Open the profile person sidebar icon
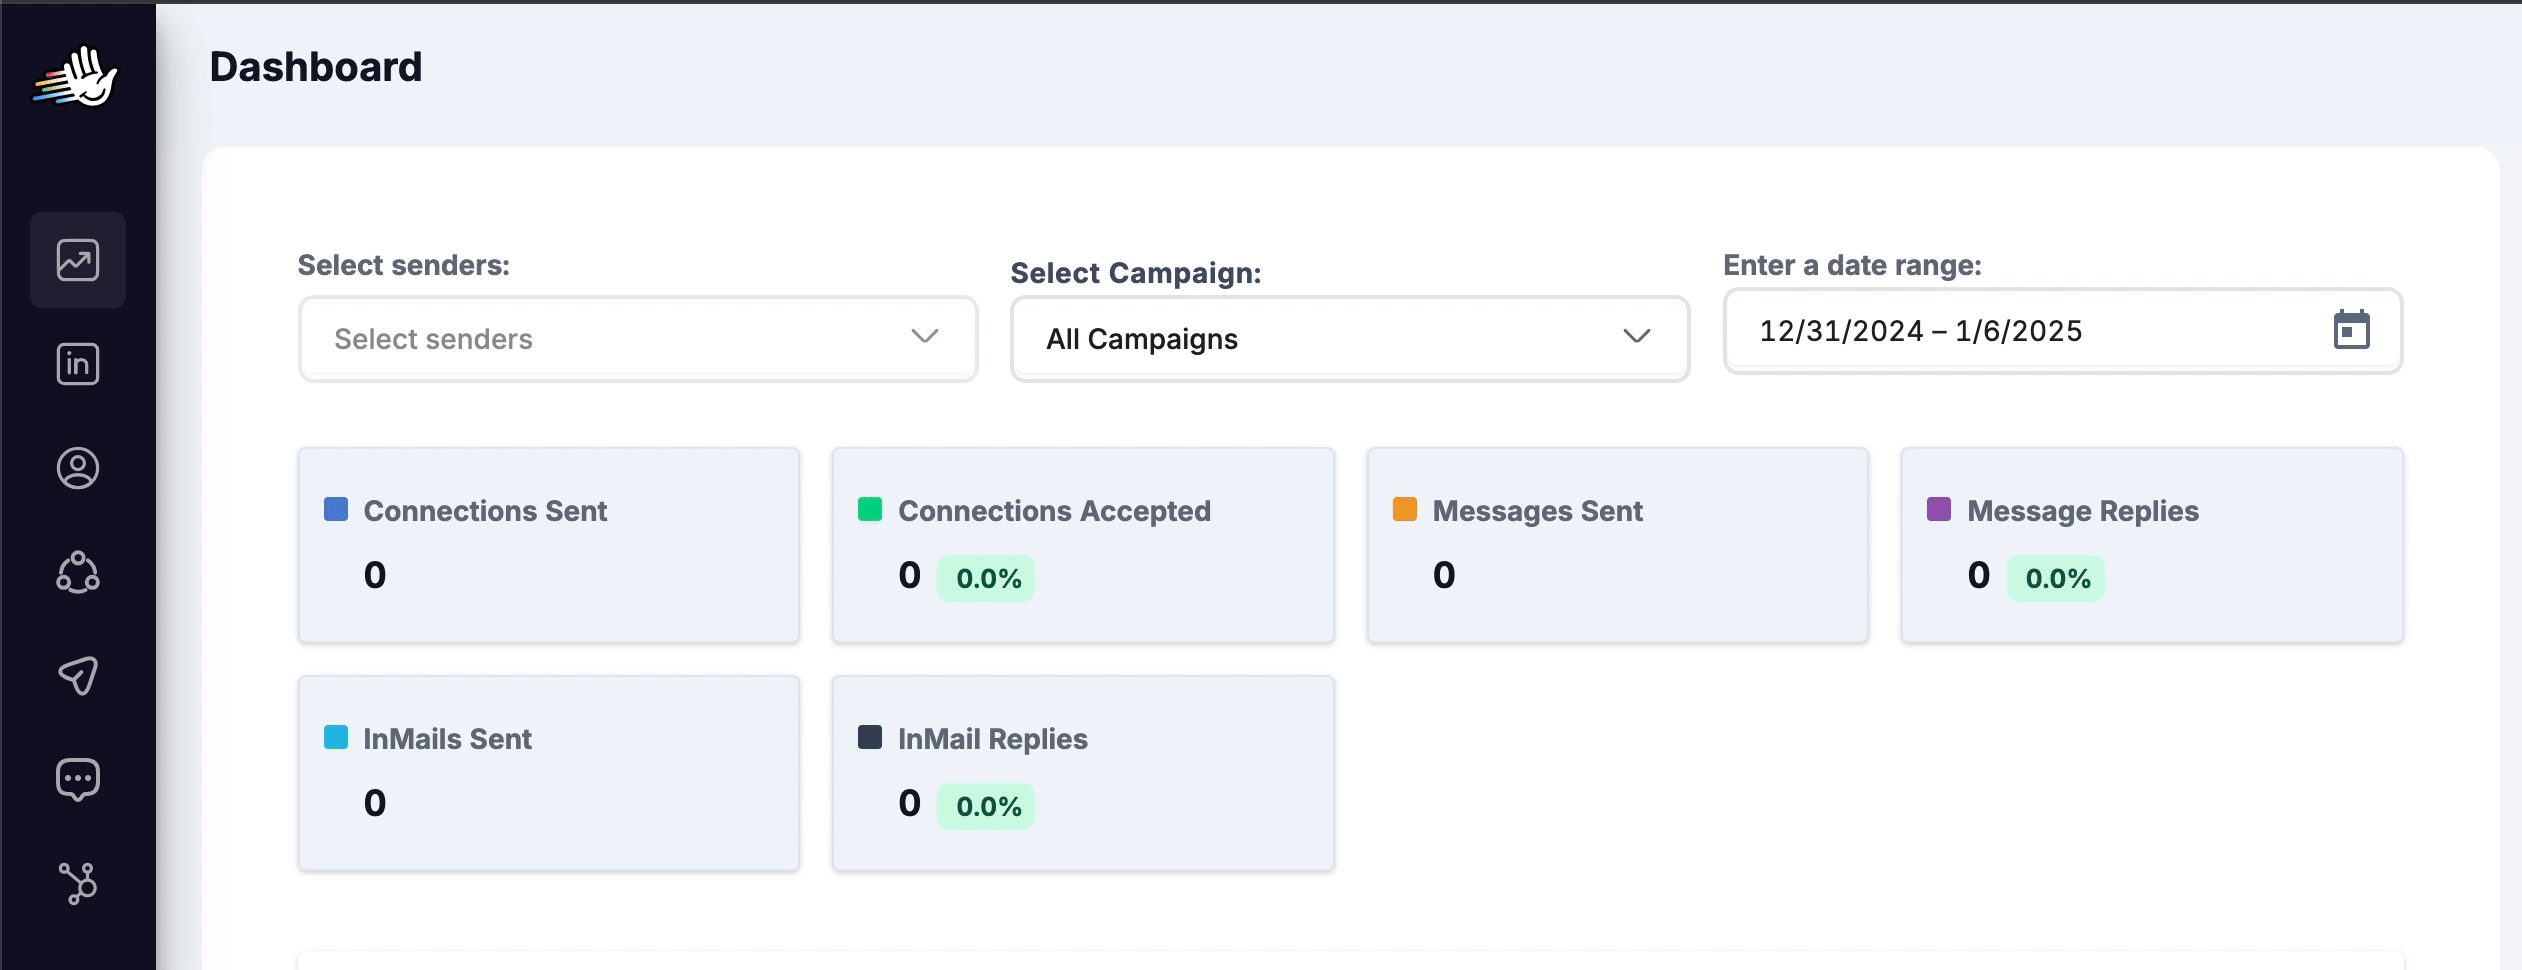The height and width of the screenshot is (970, 2522). point(78,468)
